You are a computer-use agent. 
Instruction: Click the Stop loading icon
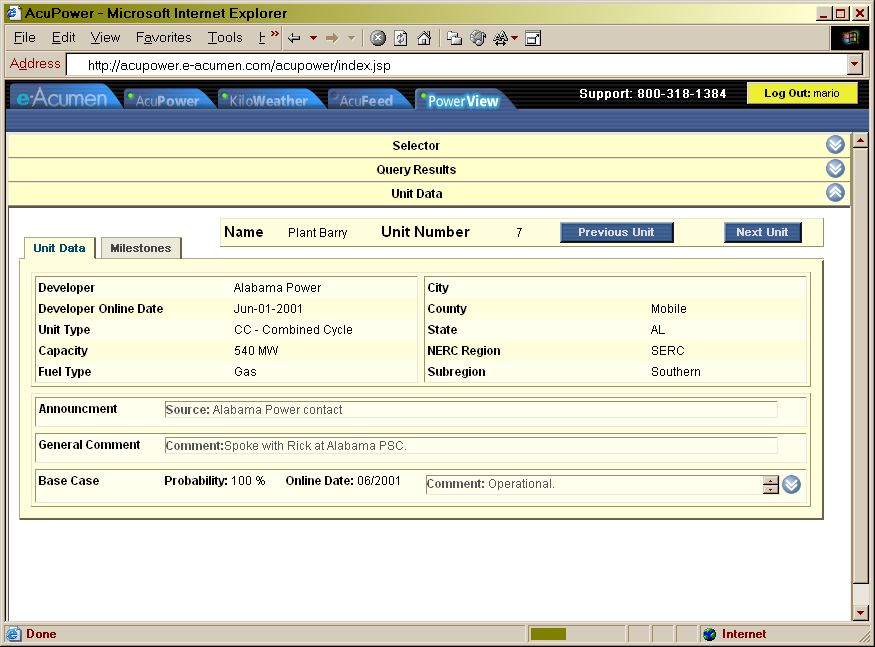pyautogui.click(x=377, y=37)
